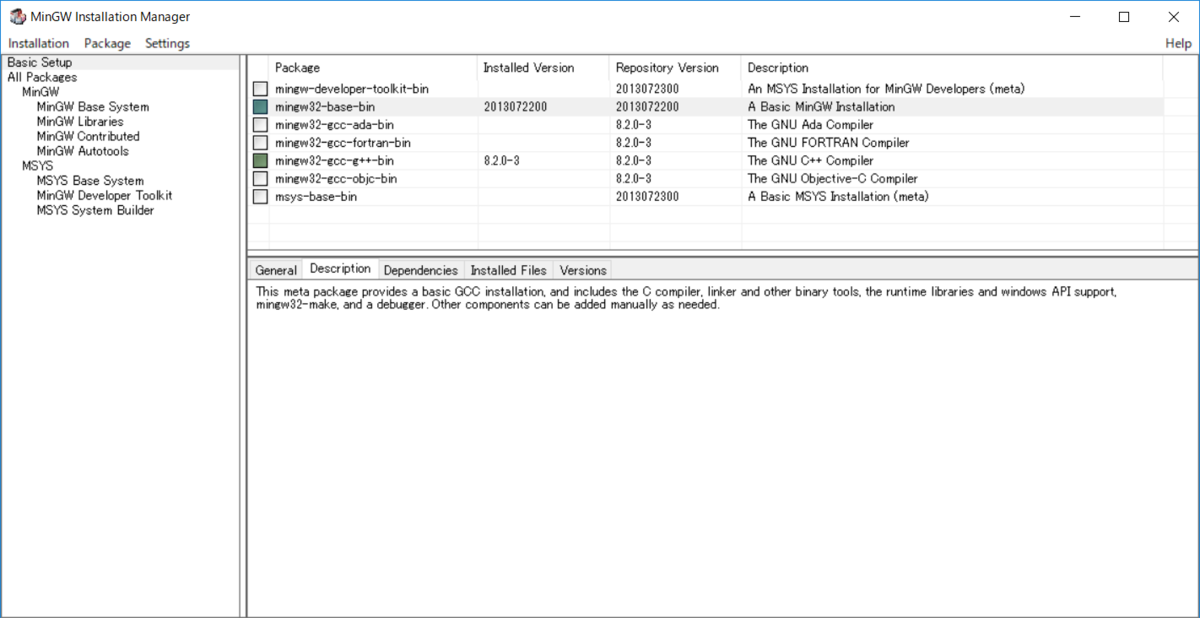Mark mingw32-gcc-fortran-bin checkbox
Screen dimensions: 1200x618
[260, 143]
